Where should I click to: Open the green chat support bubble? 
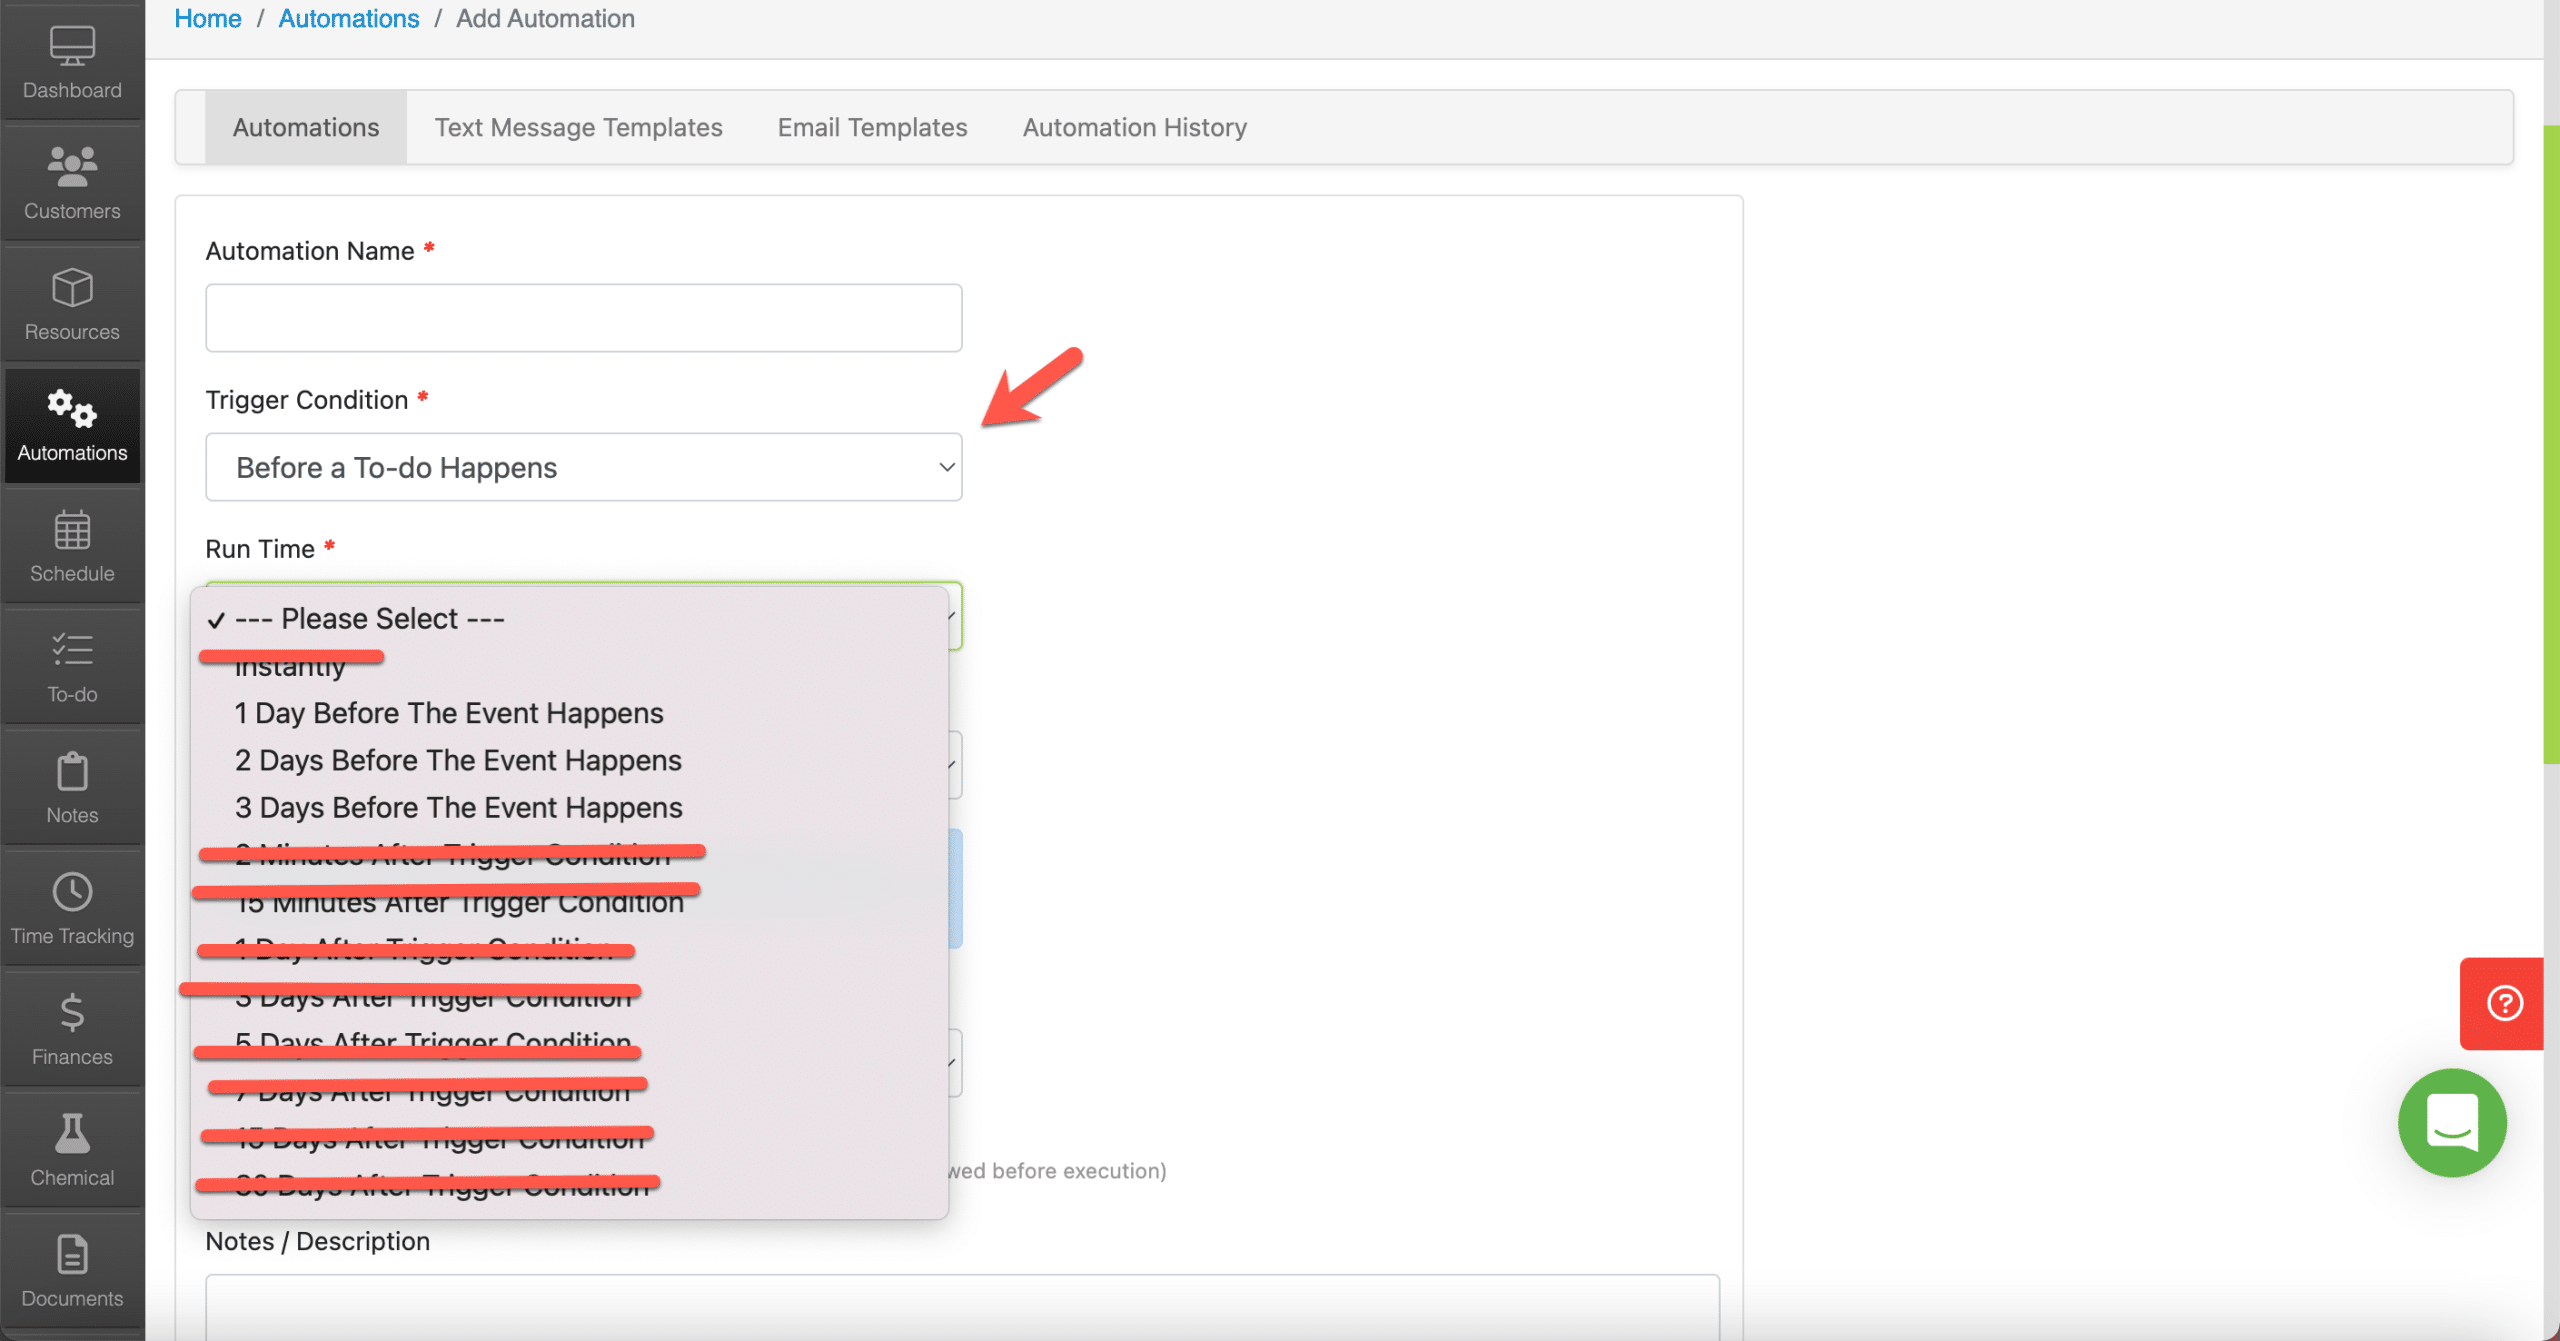(x=2452, y=1123)
